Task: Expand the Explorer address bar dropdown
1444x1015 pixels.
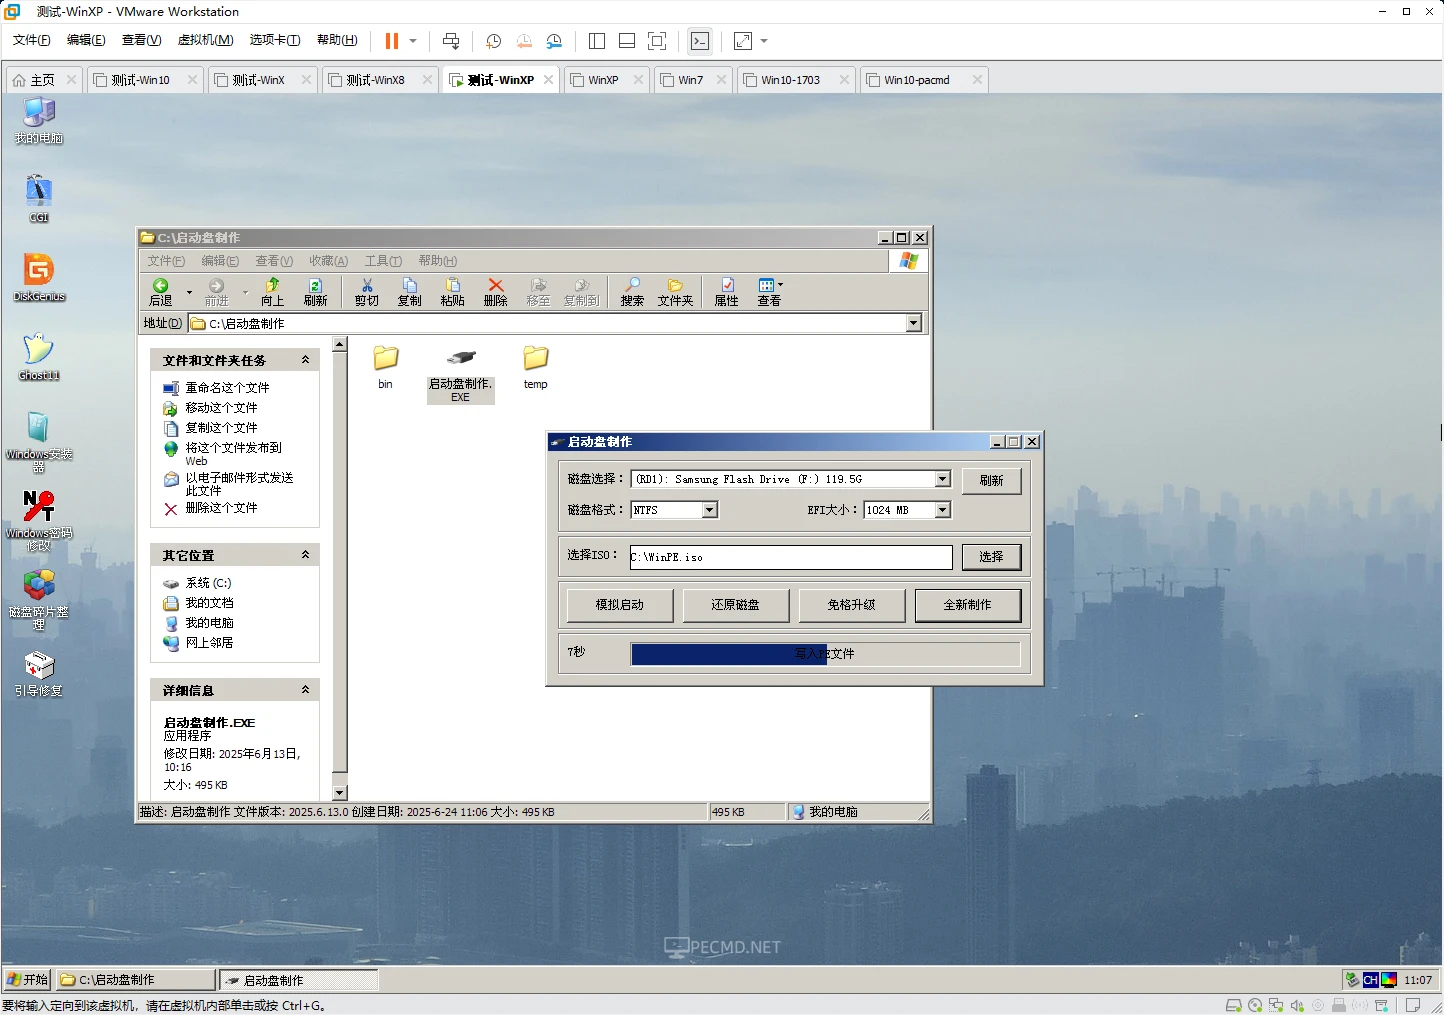Action: pyautogui.click(x=913, y=323)
